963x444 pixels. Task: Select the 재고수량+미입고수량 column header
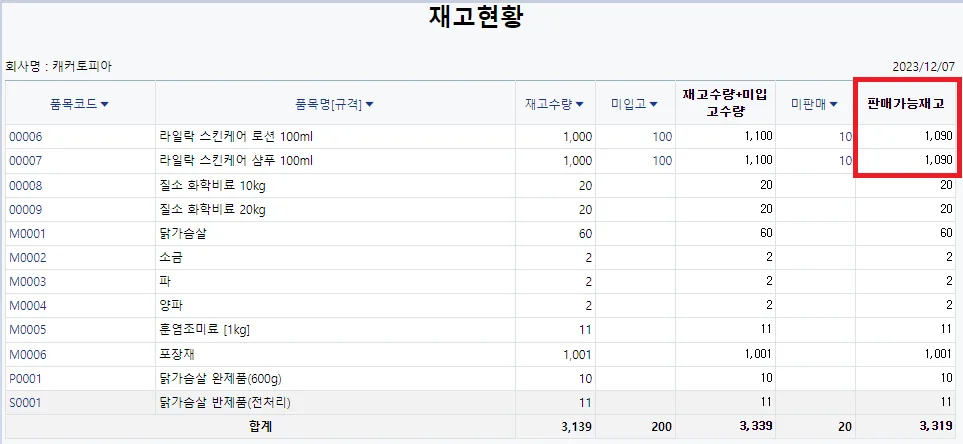[725, 103]
